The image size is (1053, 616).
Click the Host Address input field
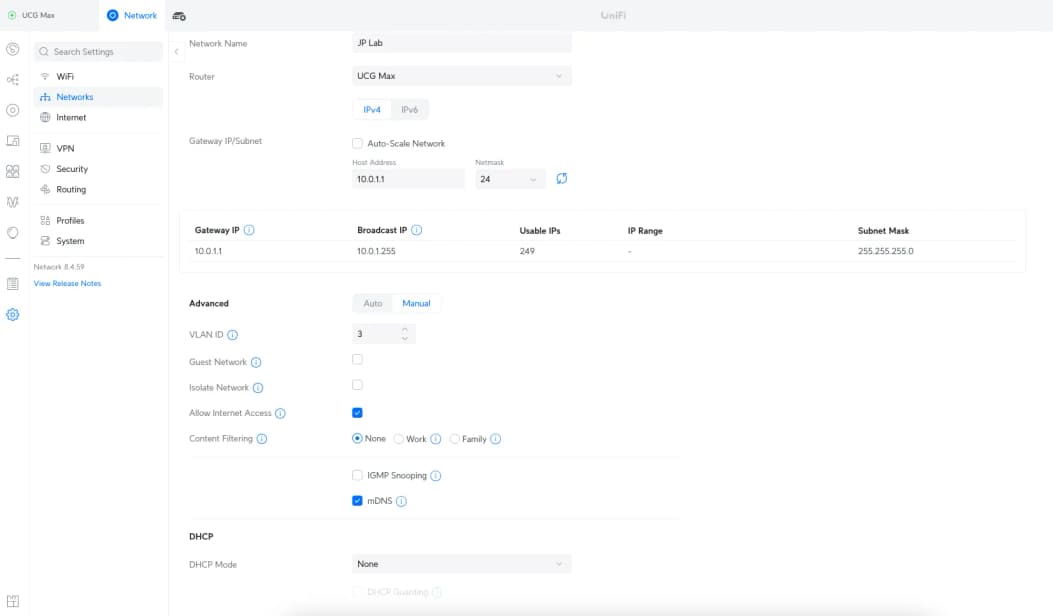click(407, 178)
